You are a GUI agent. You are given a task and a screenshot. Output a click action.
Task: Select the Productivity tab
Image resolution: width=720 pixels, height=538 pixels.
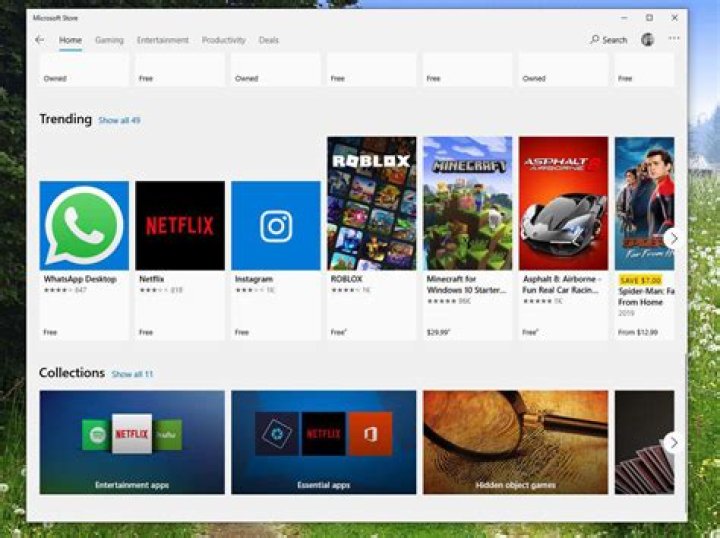pos(224,40)
